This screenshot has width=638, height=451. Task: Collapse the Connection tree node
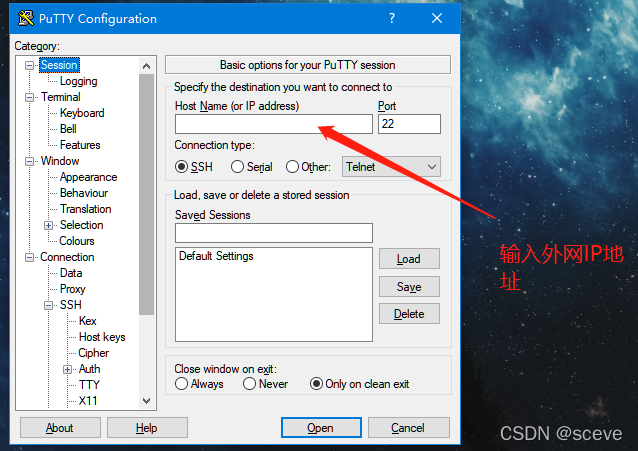click(29, 258)
